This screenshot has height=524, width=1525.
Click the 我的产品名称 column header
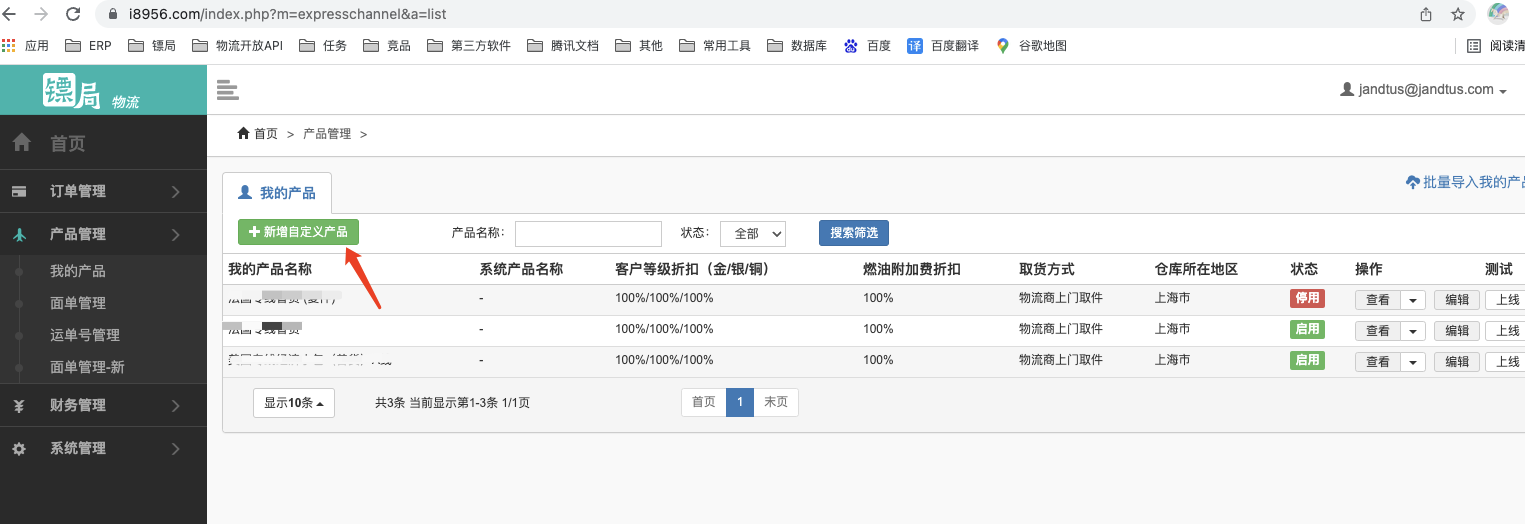point(270,269)
